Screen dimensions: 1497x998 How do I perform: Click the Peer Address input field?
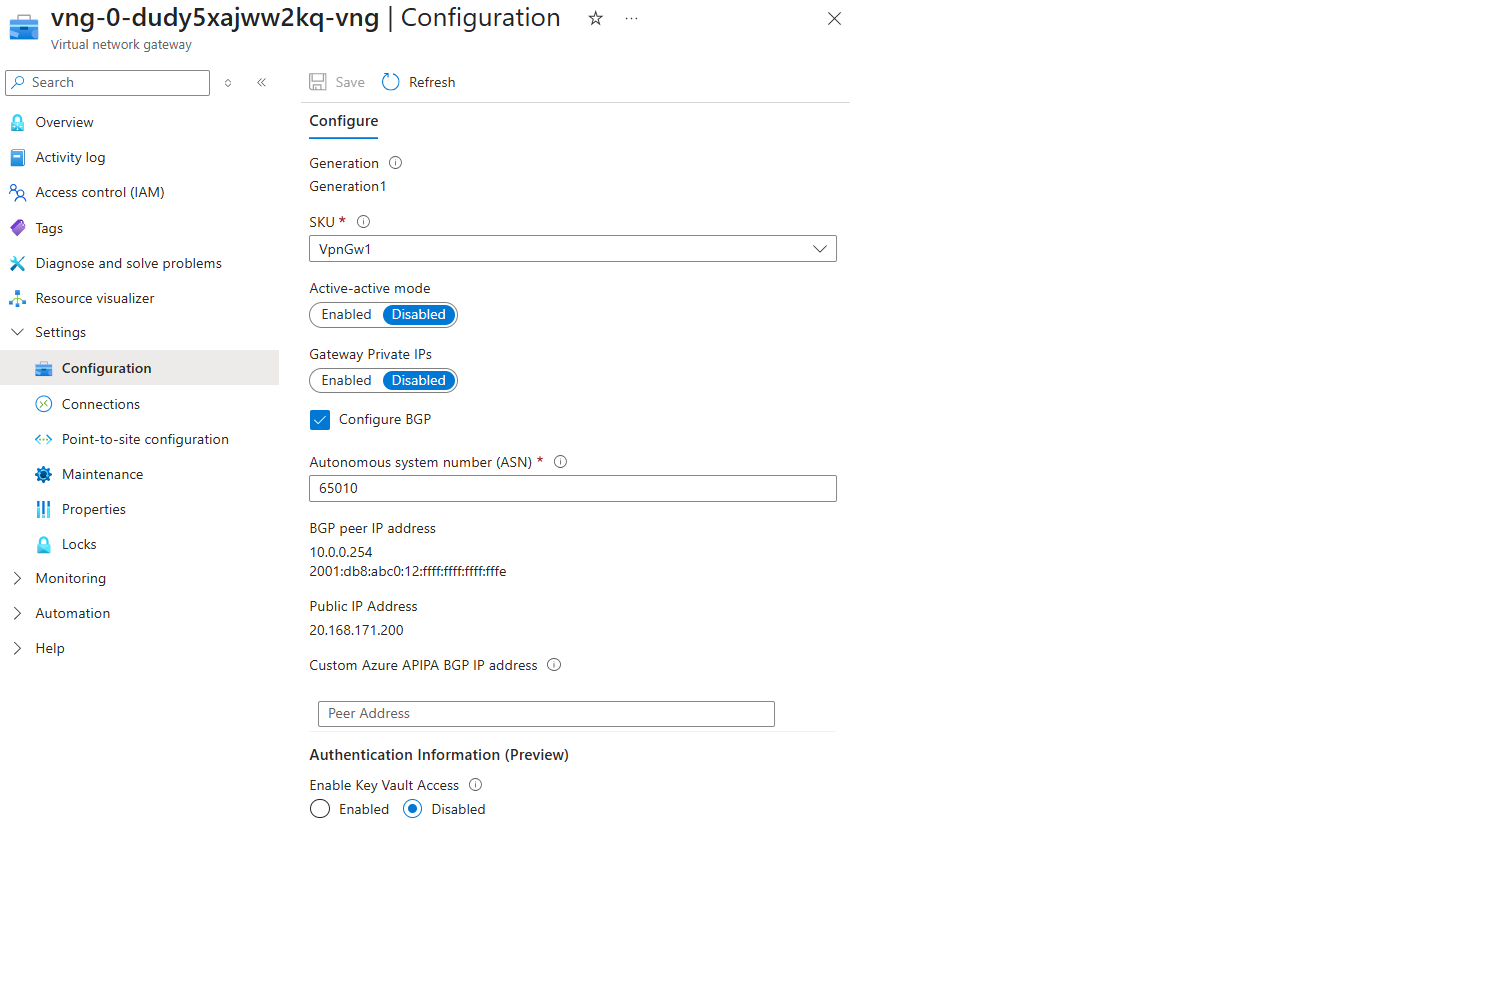pos(546,714)
